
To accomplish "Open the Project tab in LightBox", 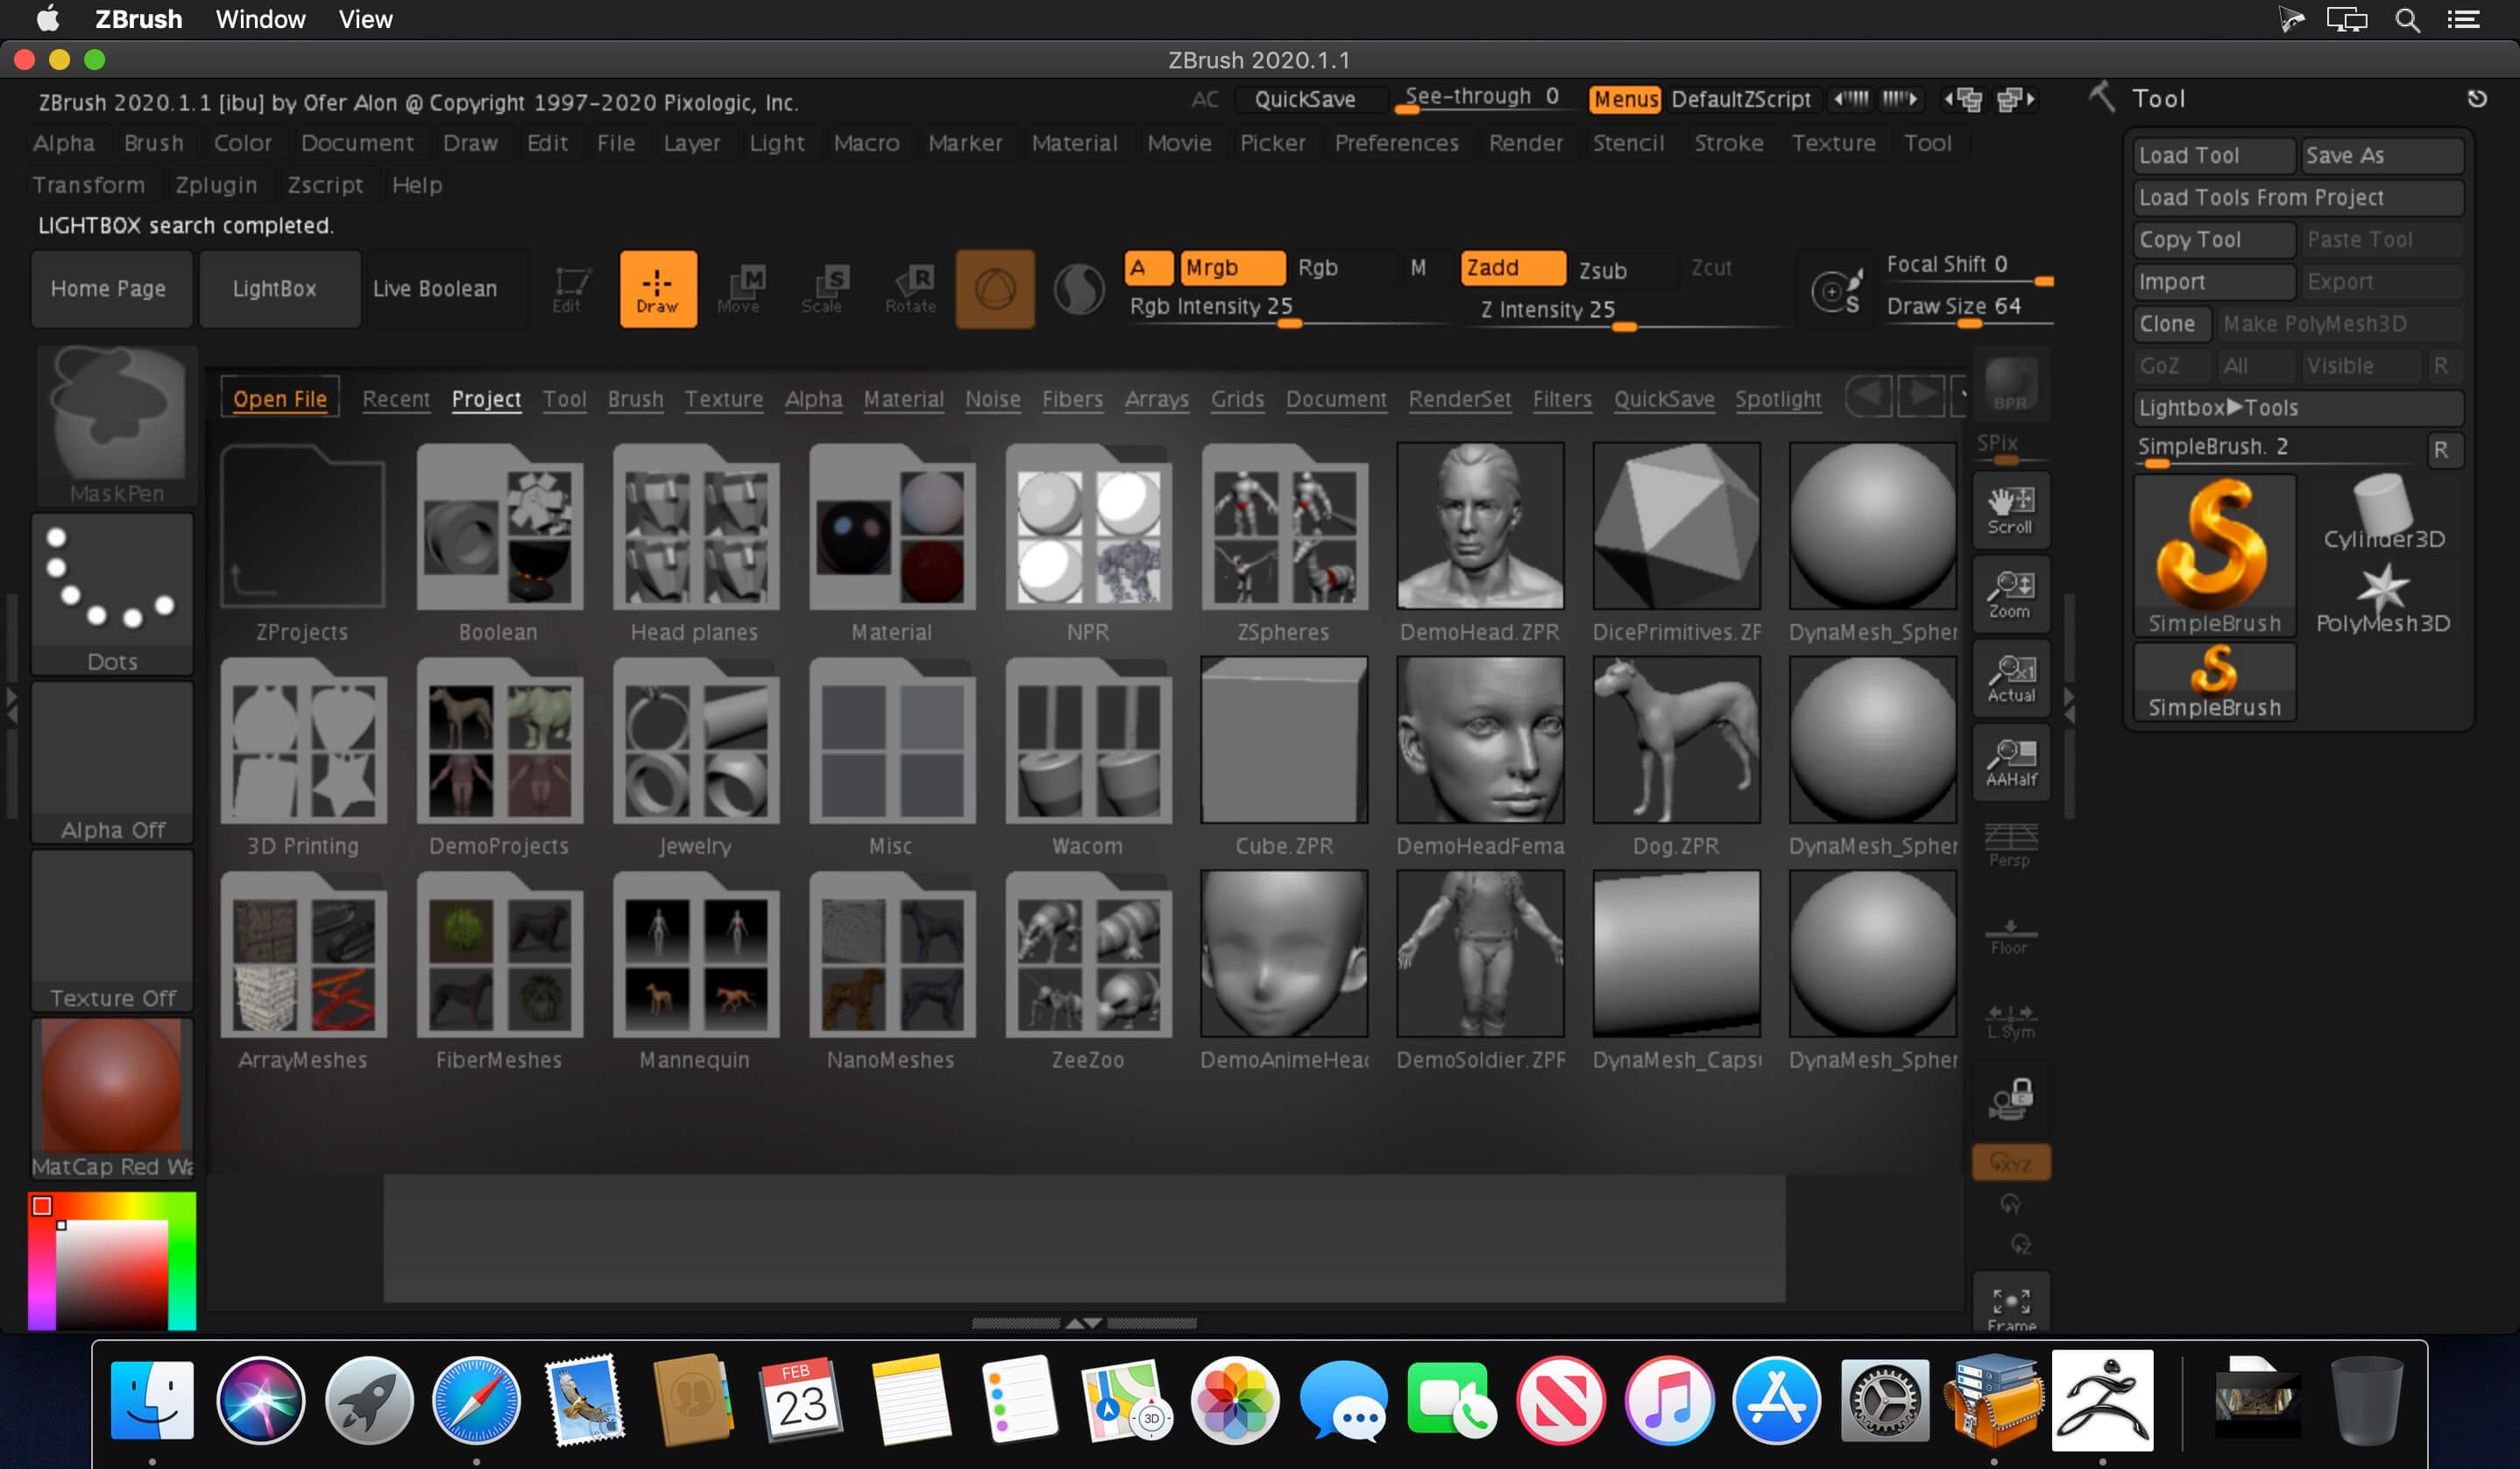I will click(485, 399).
